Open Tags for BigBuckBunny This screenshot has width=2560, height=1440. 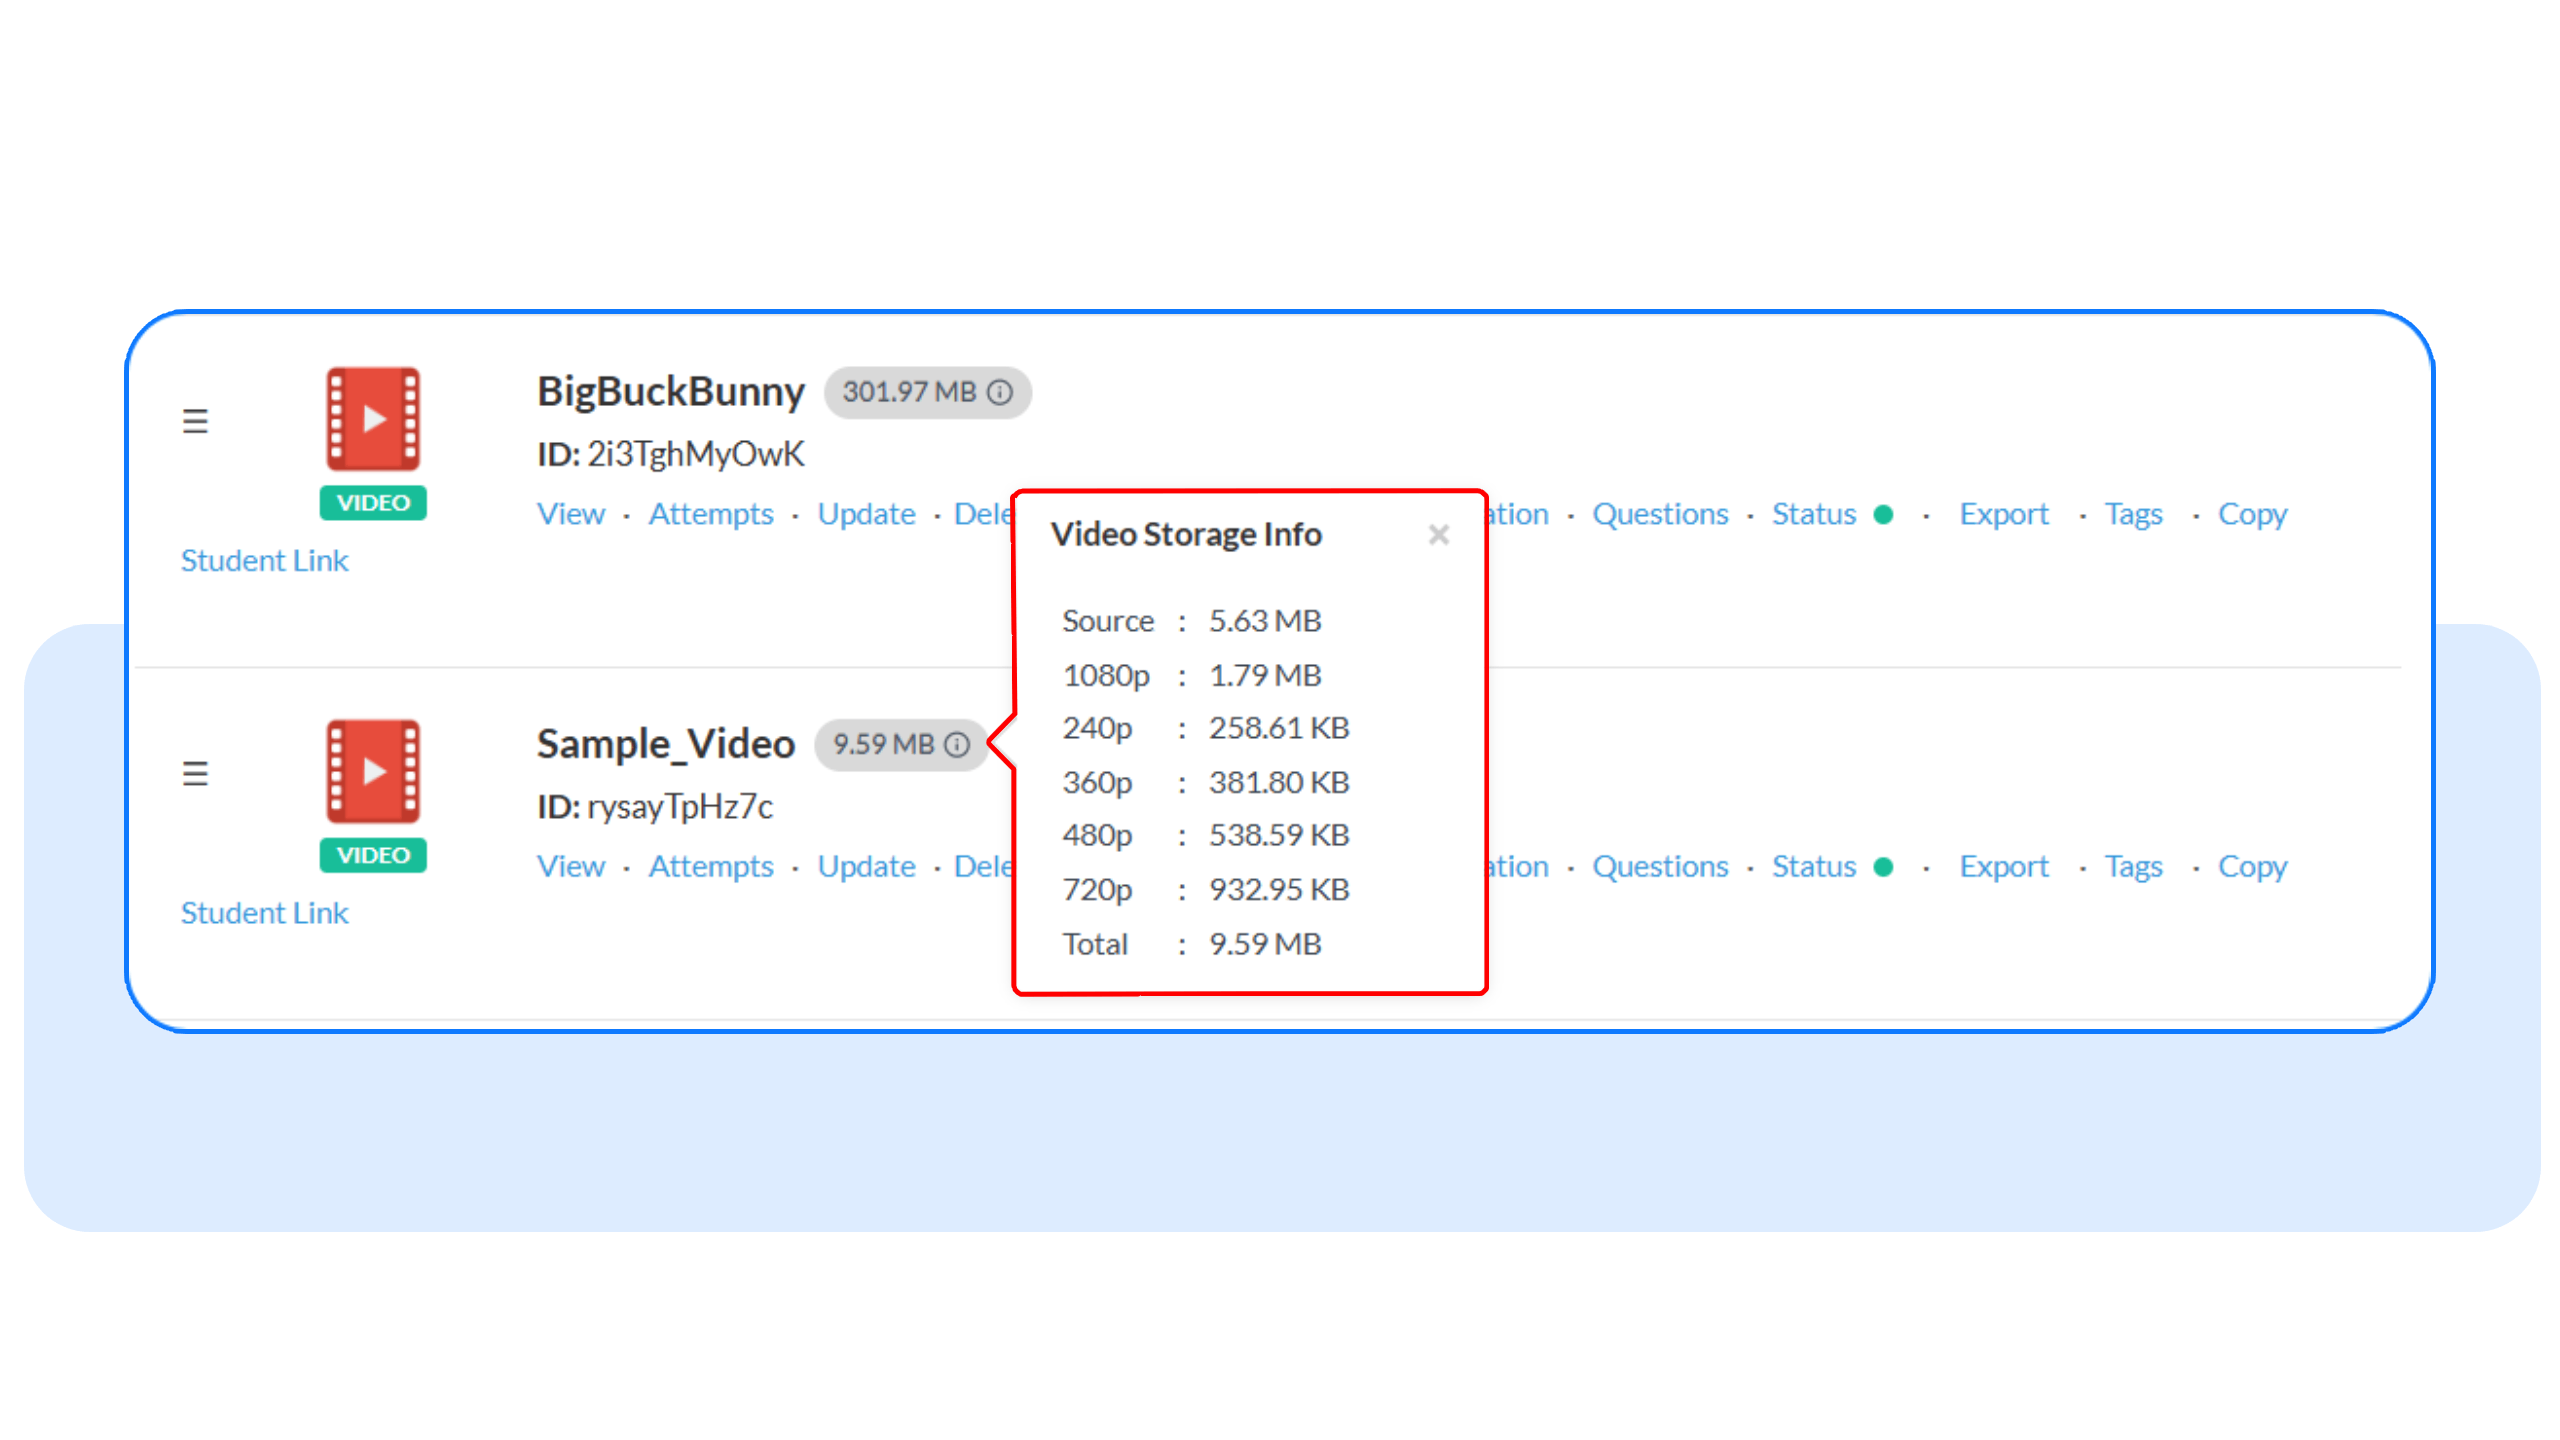click(x=2133, y=514)
